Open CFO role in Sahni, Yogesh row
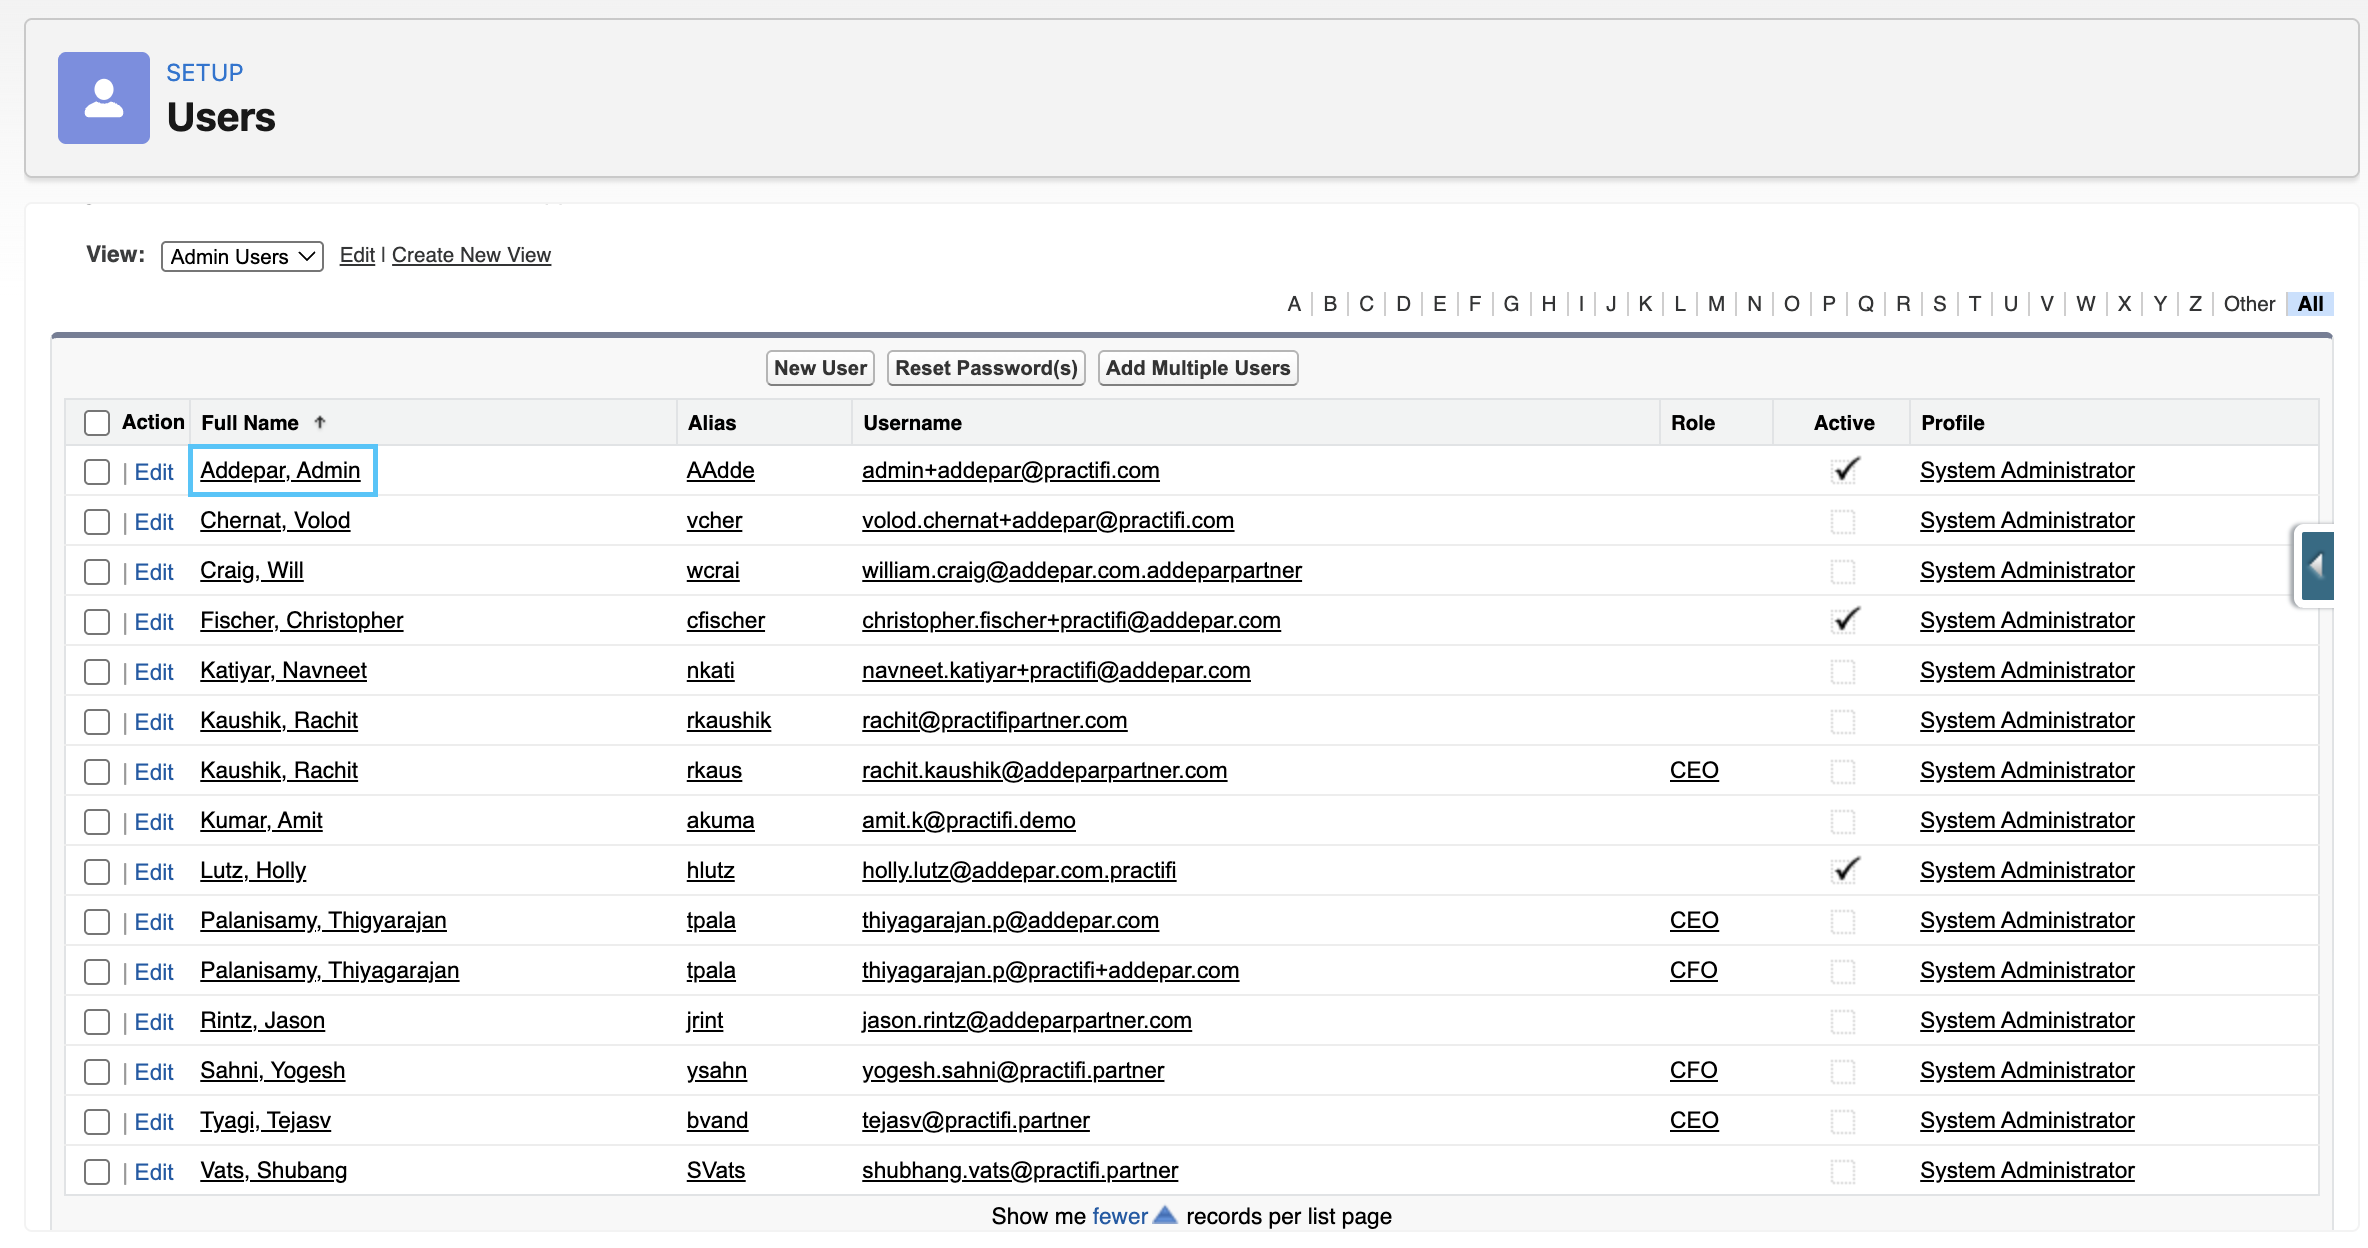The height and width of the screenshot is (1248, 2368). pyautogui.click(x=1693, y=1070)
